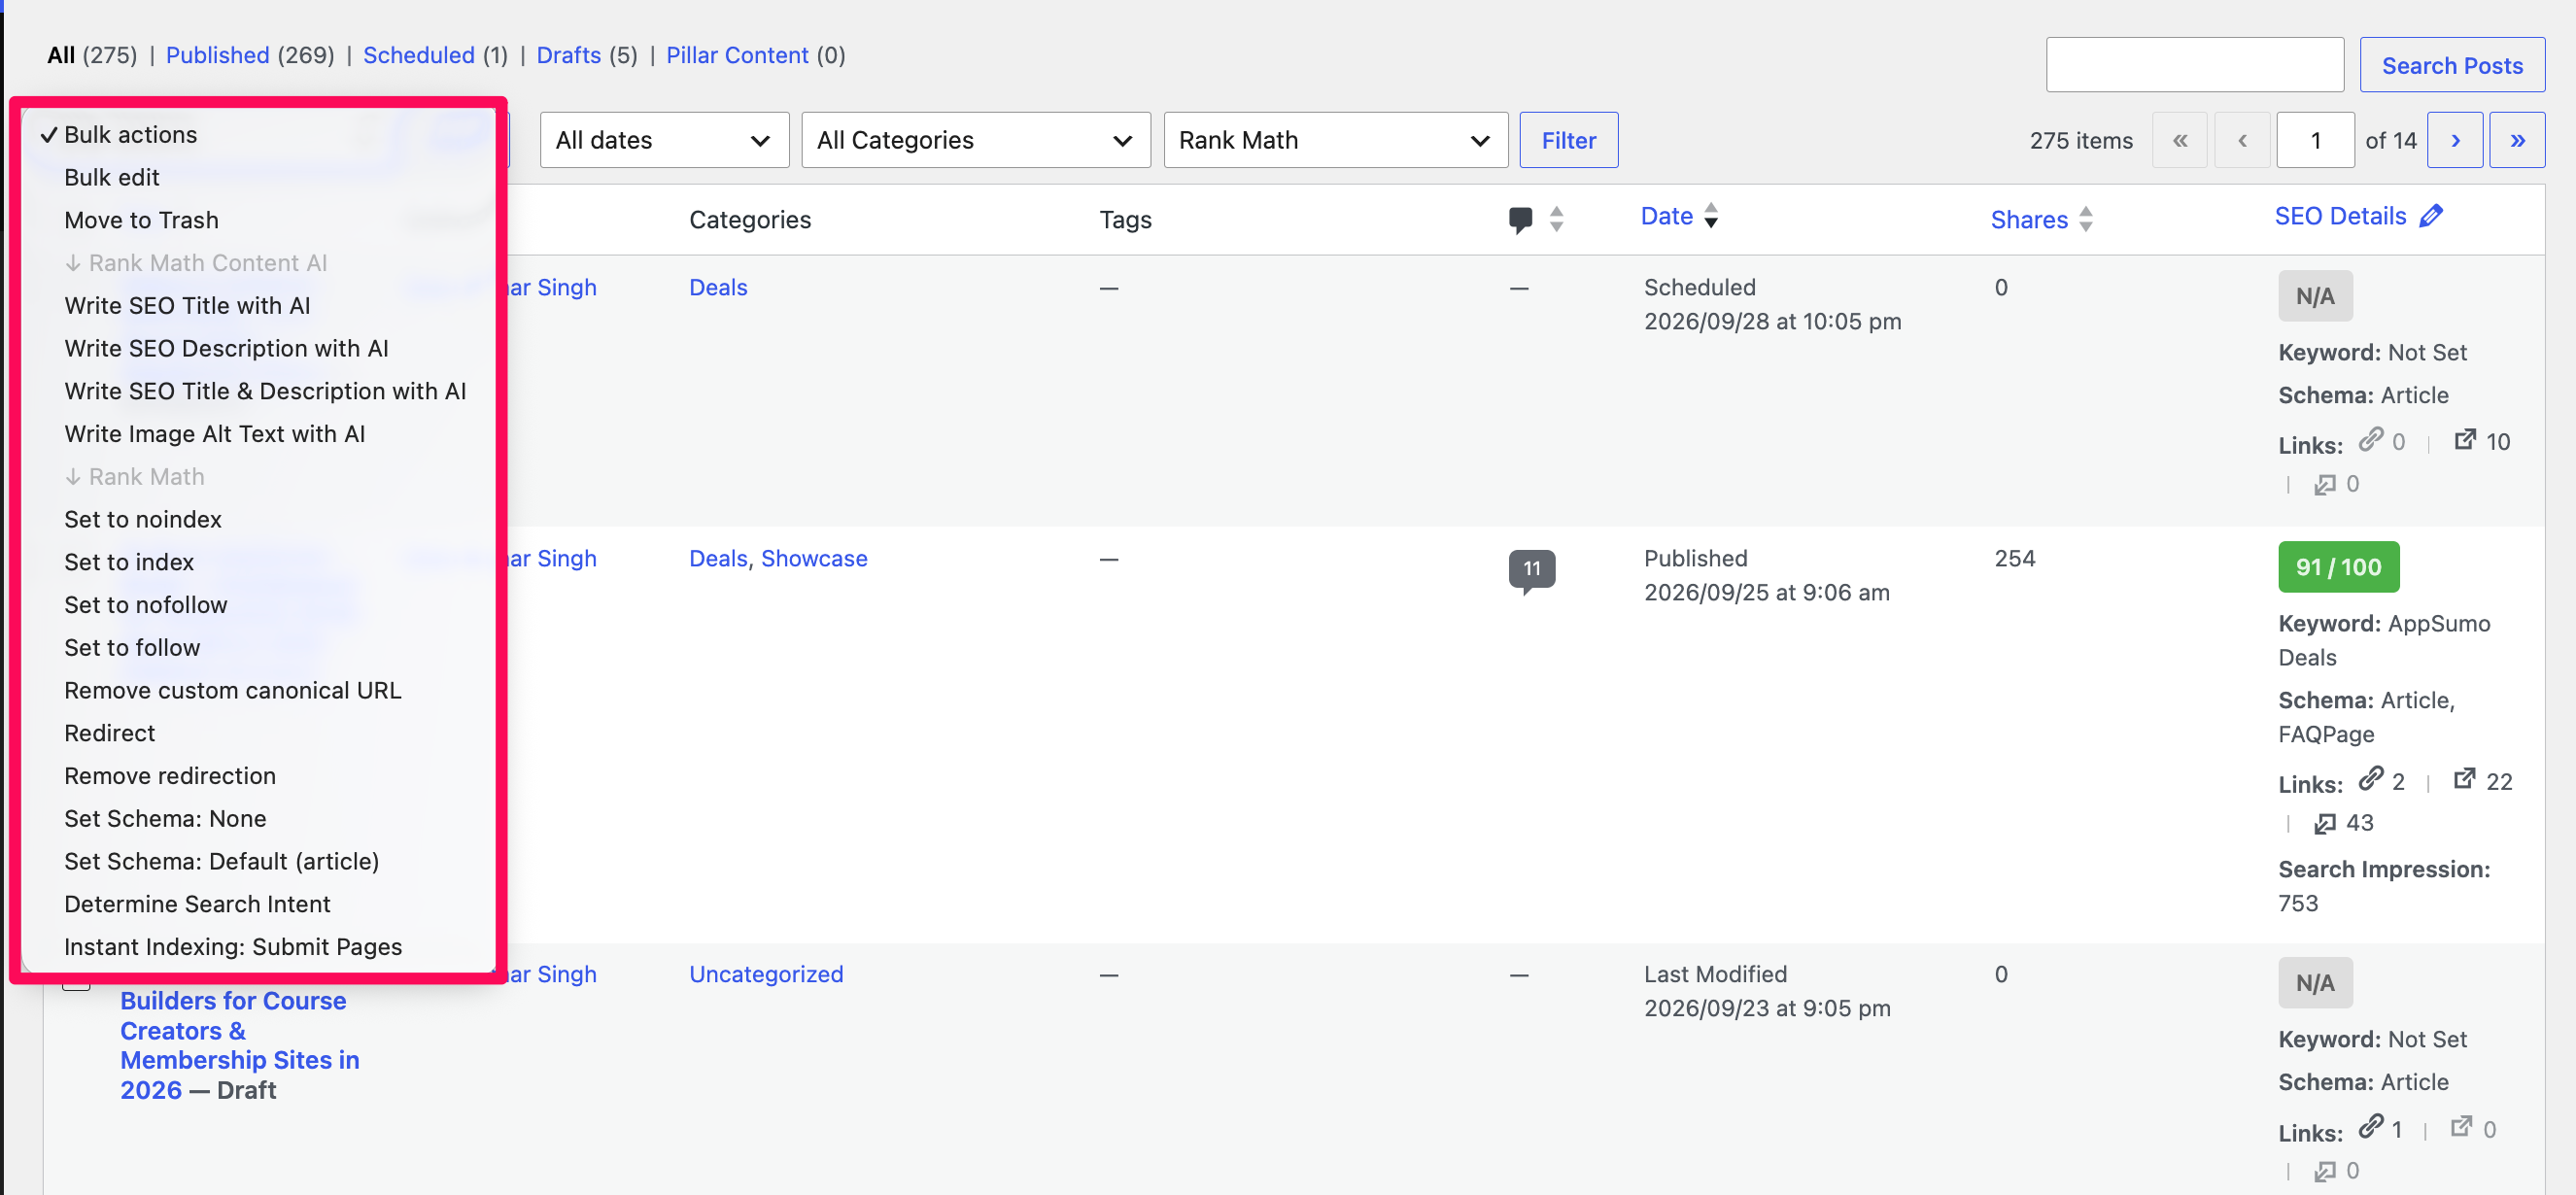Click the Showcase category link
This screenshot has height=1195, width=2576.
[x=814, y=559]
